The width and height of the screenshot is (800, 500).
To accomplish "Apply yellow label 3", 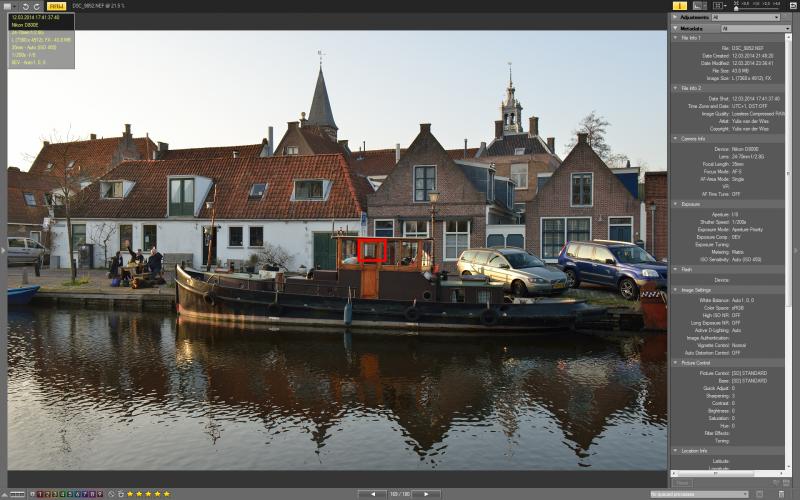I will click(55, 494).
